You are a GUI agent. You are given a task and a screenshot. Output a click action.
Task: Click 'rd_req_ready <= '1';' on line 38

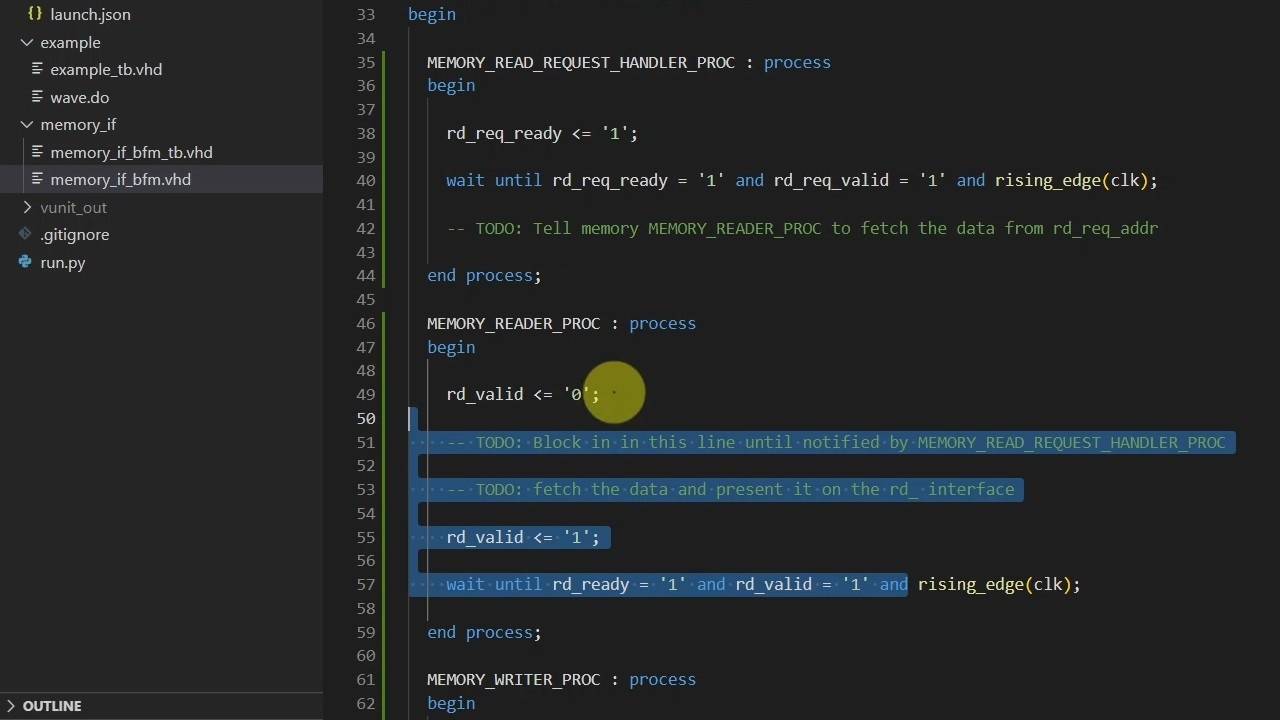(542, 133)
